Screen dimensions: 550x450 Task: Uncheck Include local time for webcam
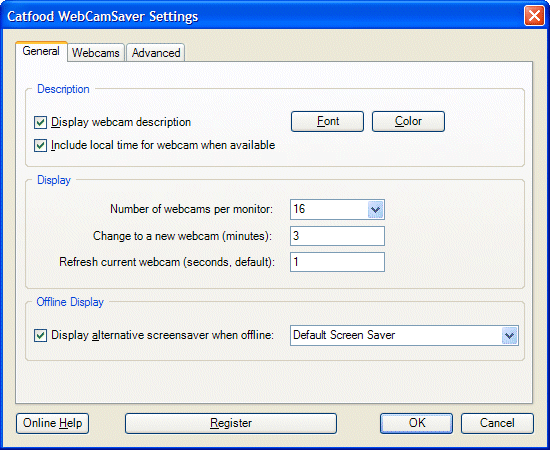[x=40, y=145]
